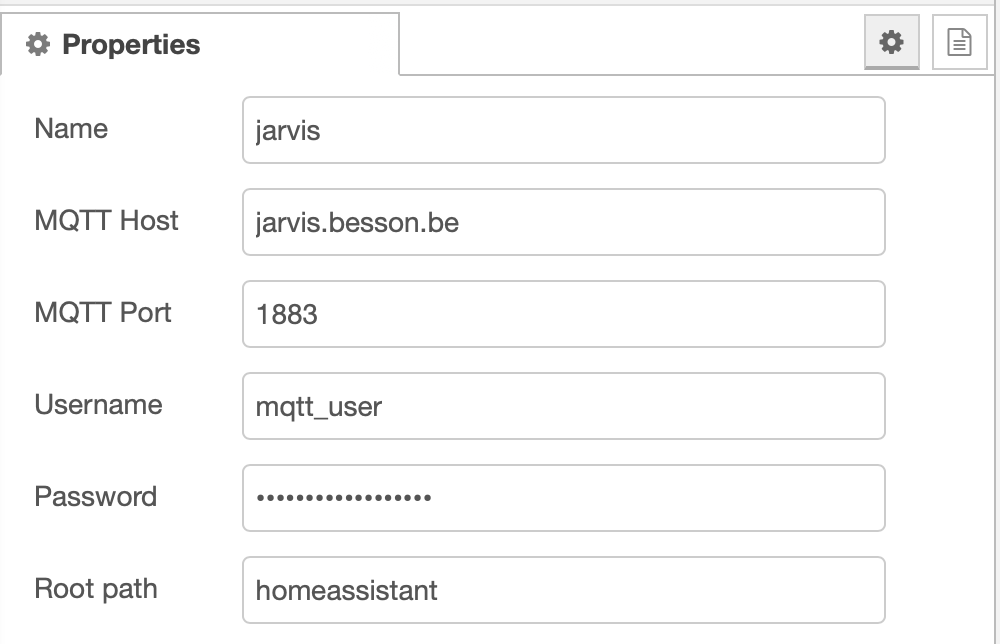Select the MQTT Port input box

(563, 314)
